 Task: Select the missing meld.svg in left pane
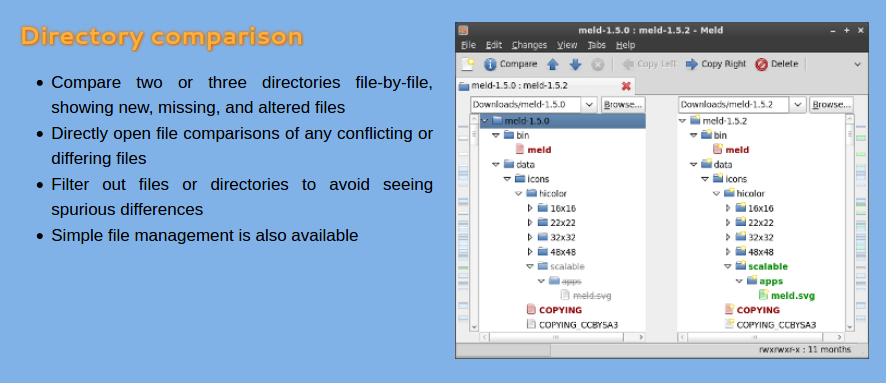point(585,295)
